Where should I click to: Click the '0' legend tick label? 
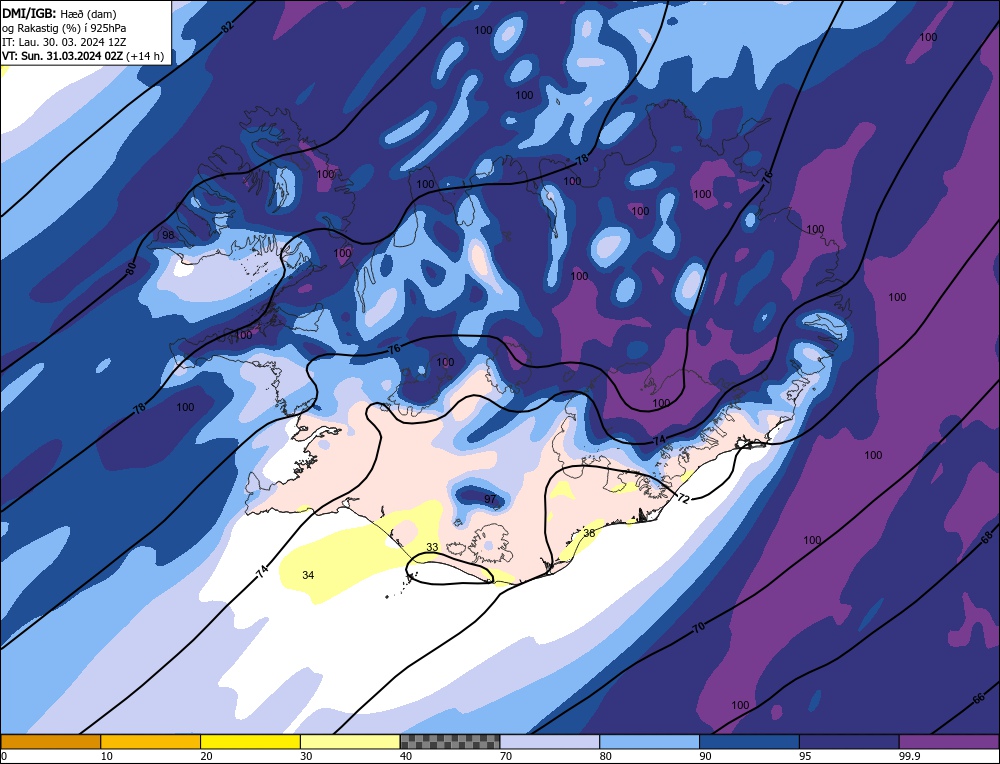coord(4,756)
